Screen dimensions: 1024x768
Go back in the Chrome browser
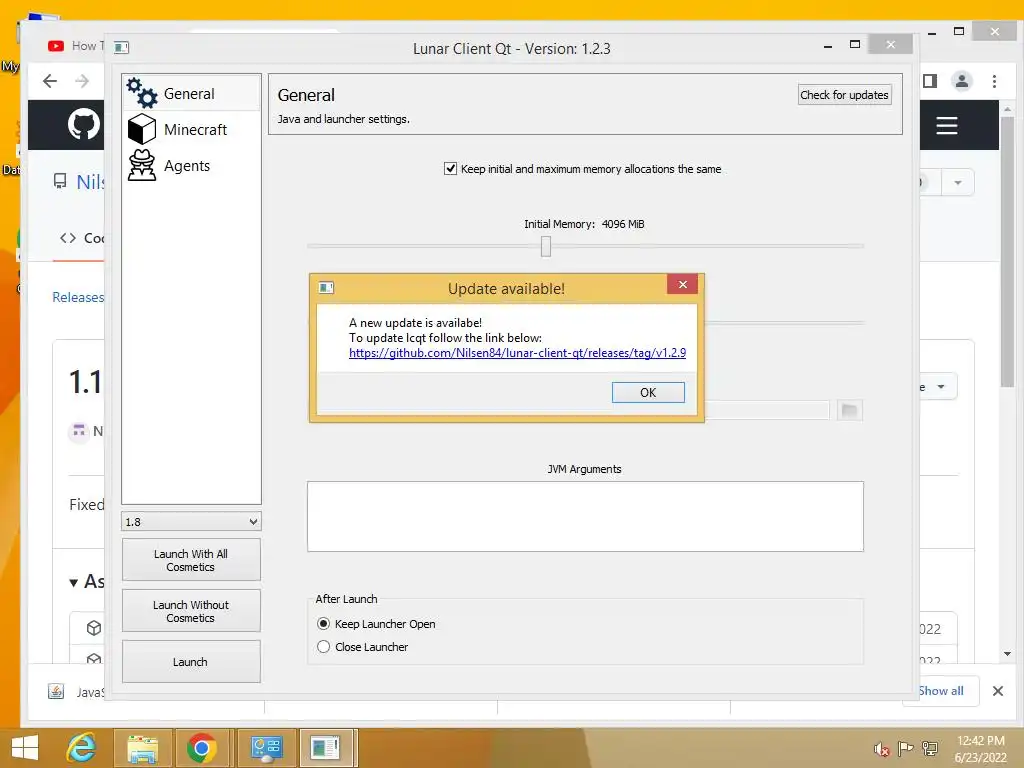point(50,81)
